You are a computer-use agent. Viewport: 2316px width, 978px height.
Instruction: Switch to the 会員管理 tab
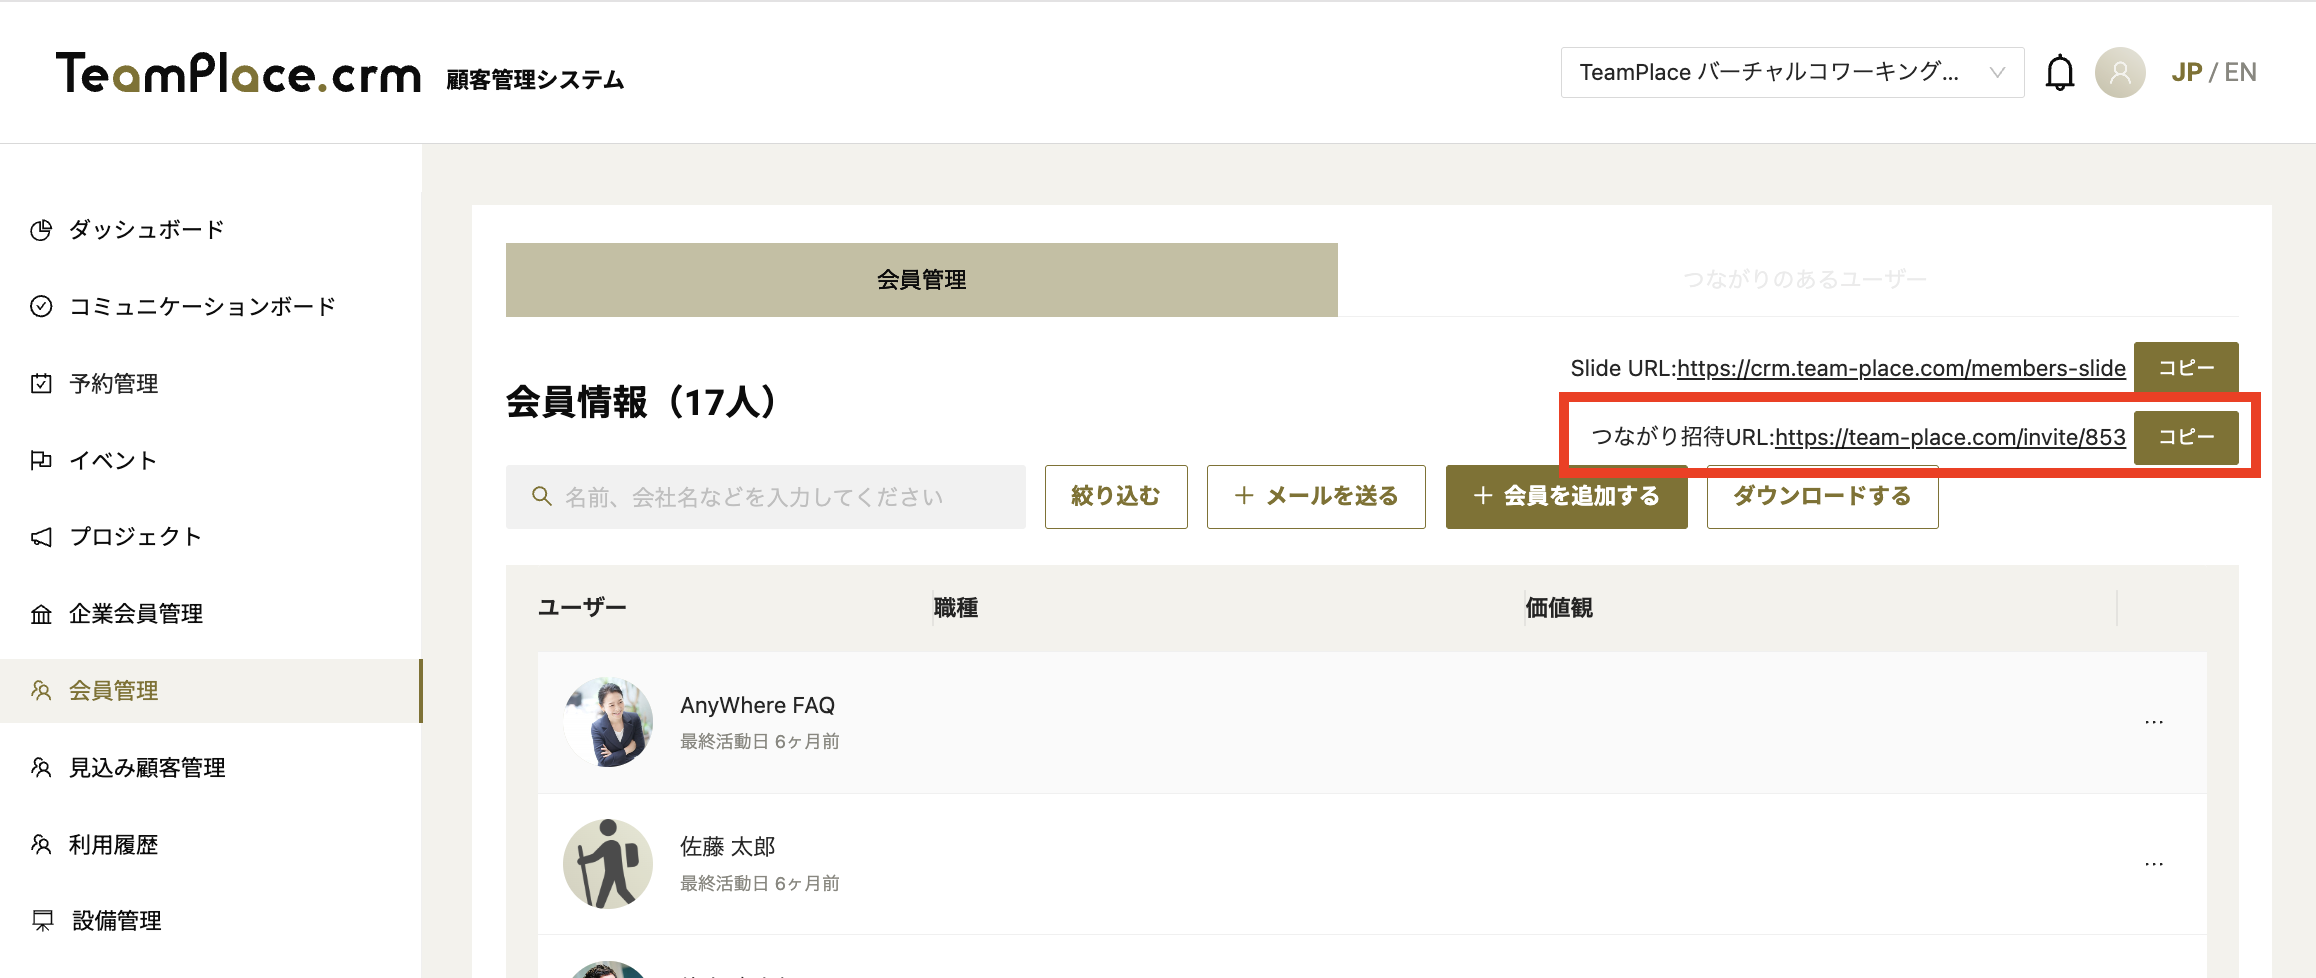point(922,280)
